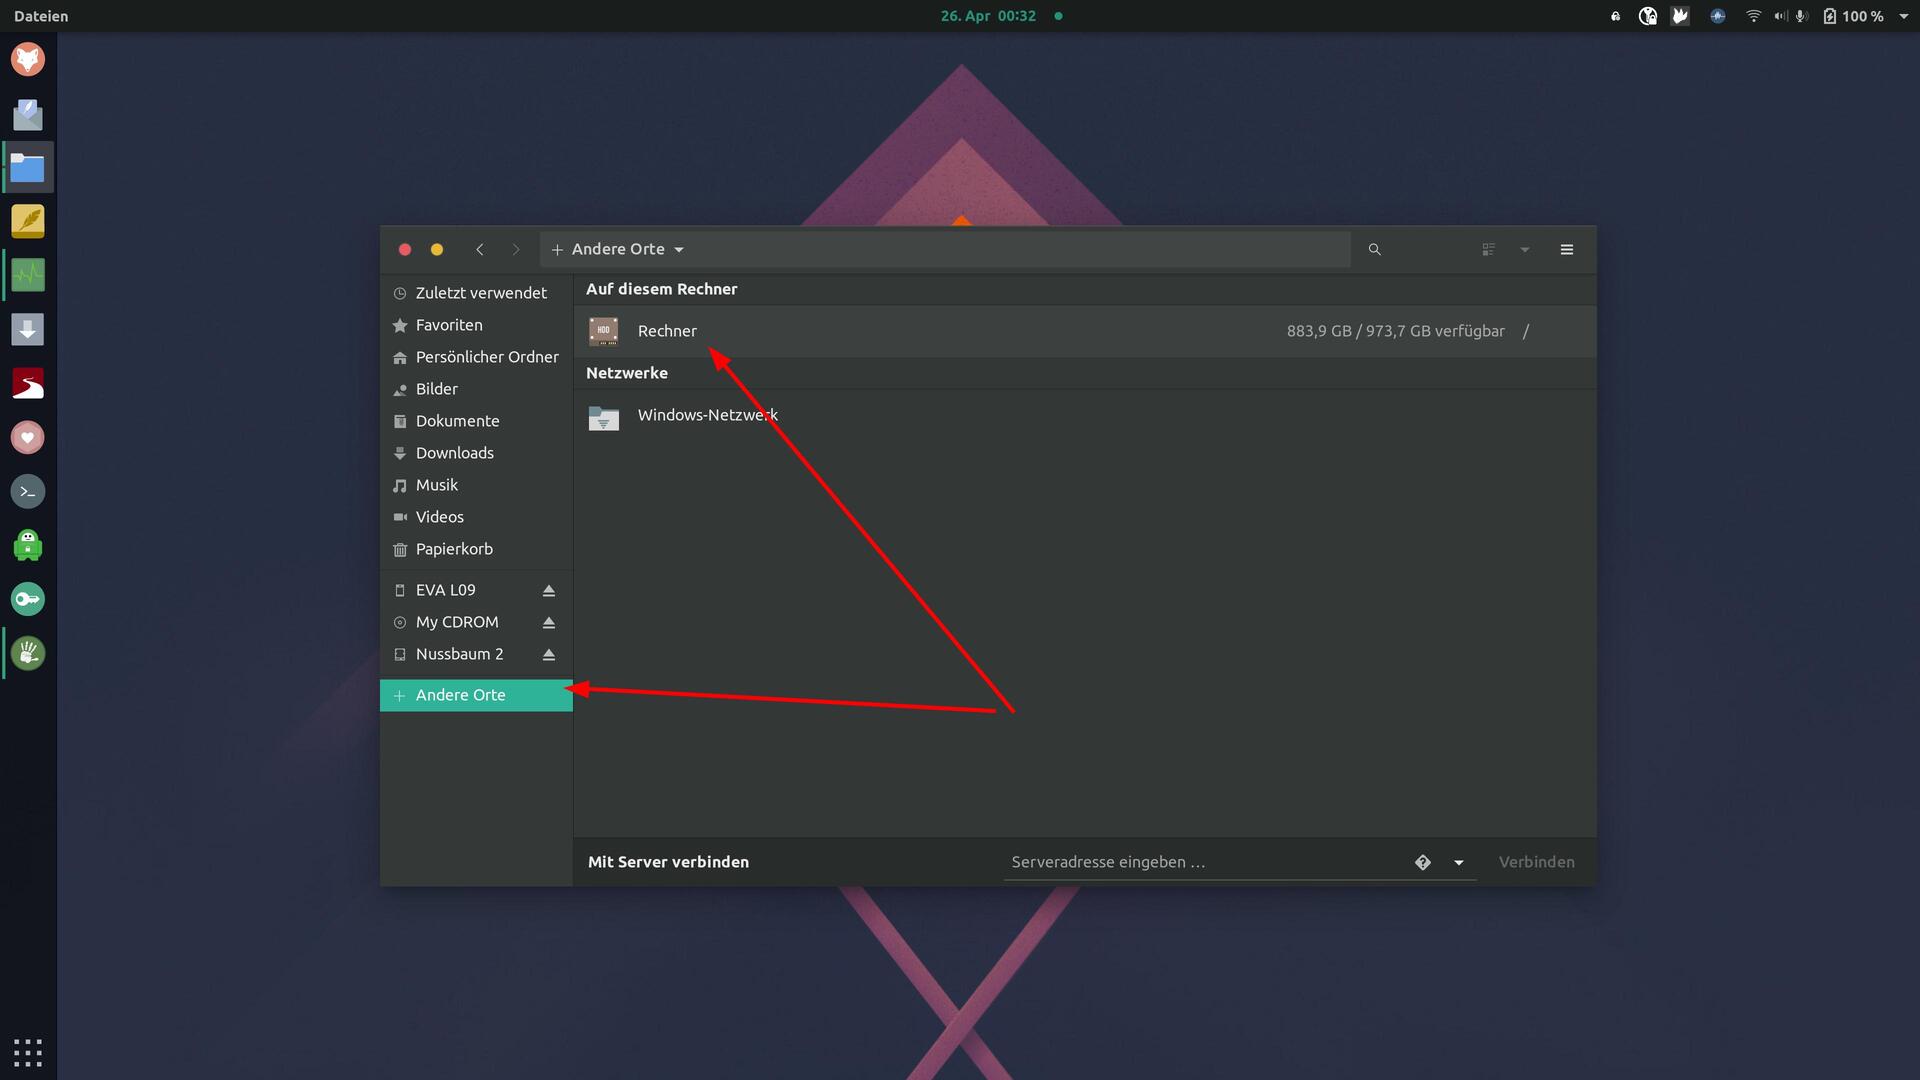Eject the My CDROM drive

click(548, 623)
